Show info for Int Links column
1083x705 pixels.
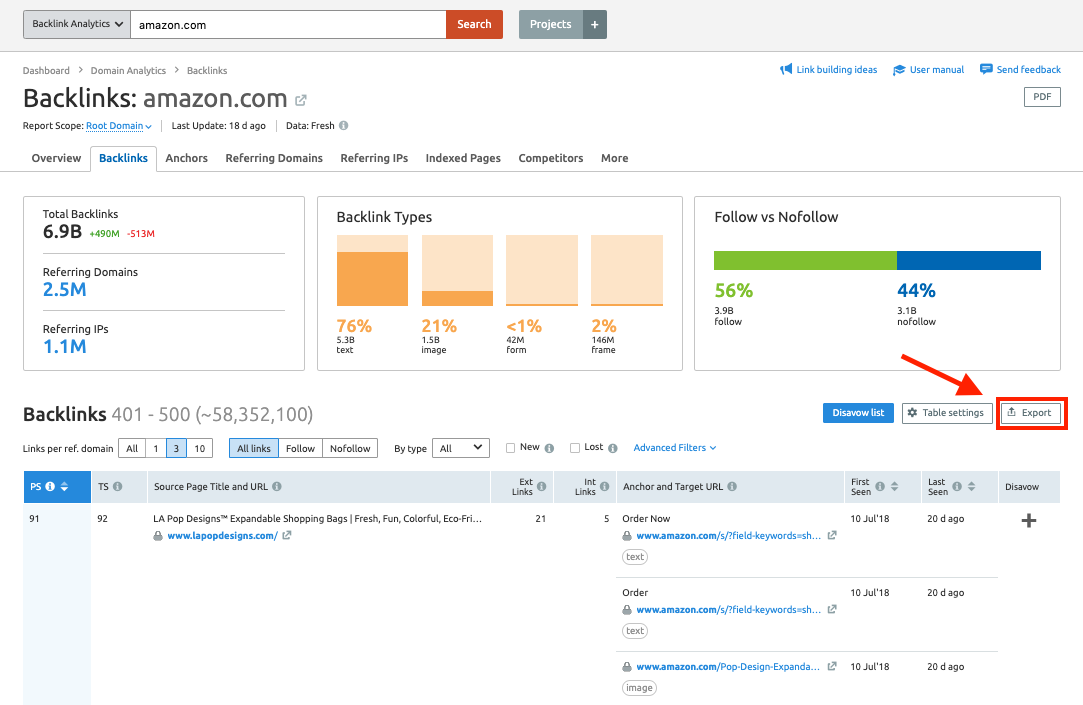click(604, 487)
